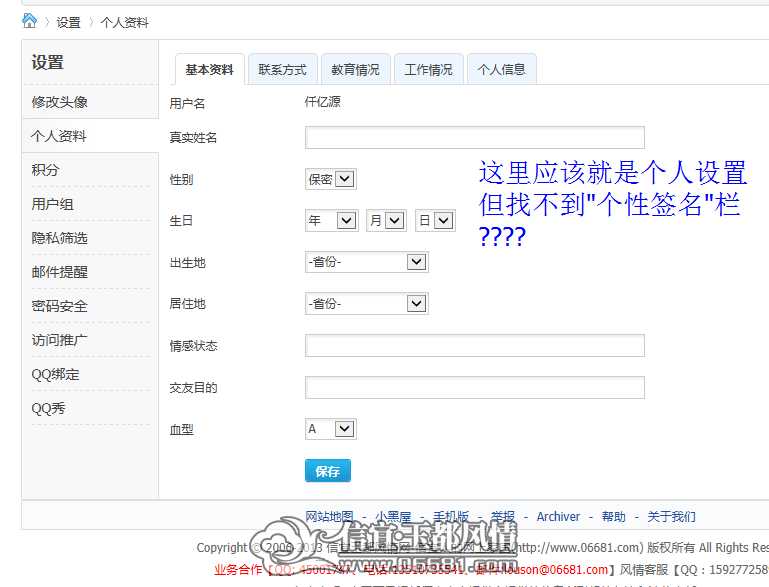769x587 pixels.
Task: Open the 工作情况 tab
Action: pyautogui.click(x=428, y=70)
